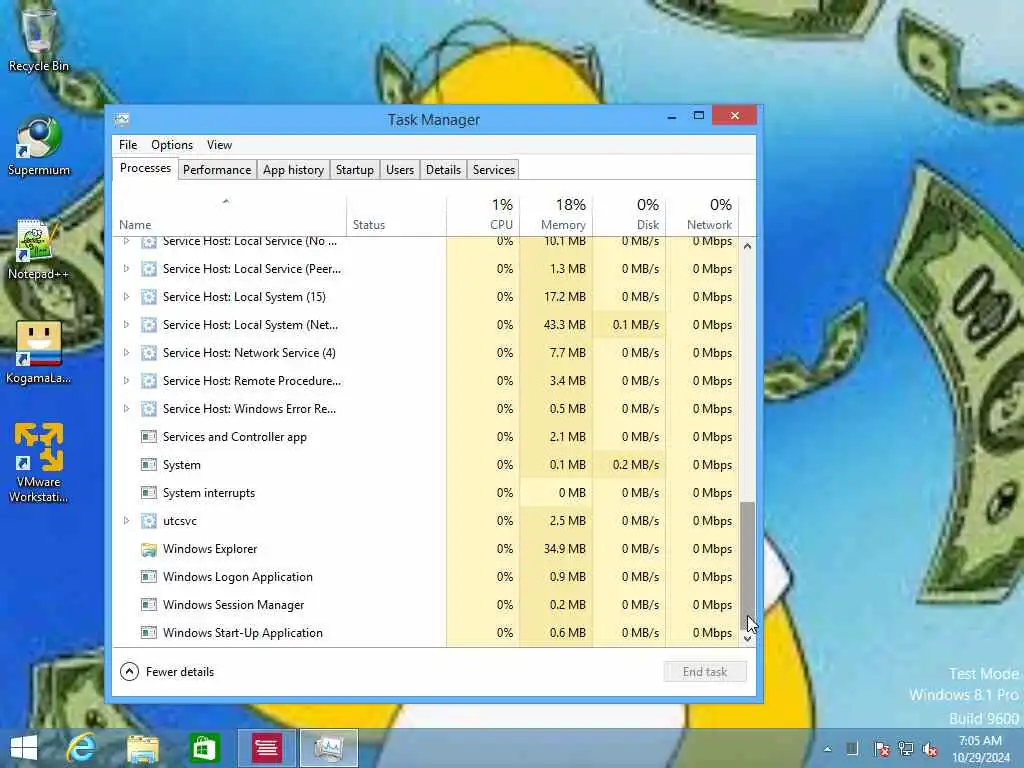The width and height of the screenshot is (1024, 768).
Task: Show hidden system tray icons
Action: pos(827,749)
